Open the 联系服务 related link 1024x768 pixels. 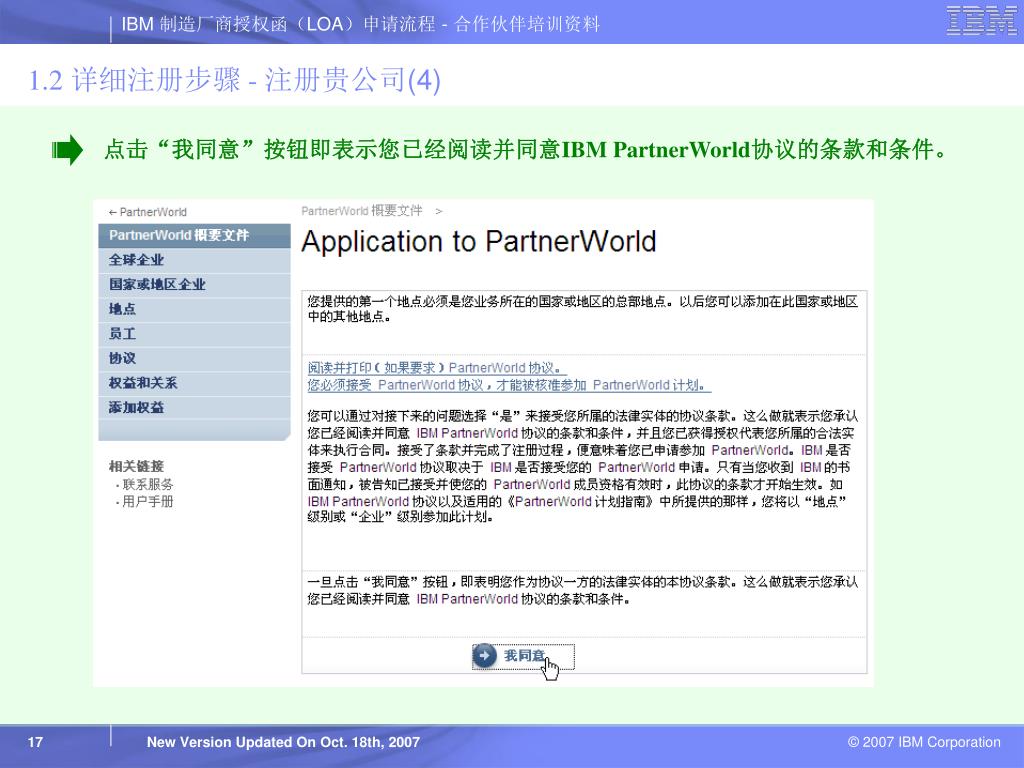click(147, 484)
